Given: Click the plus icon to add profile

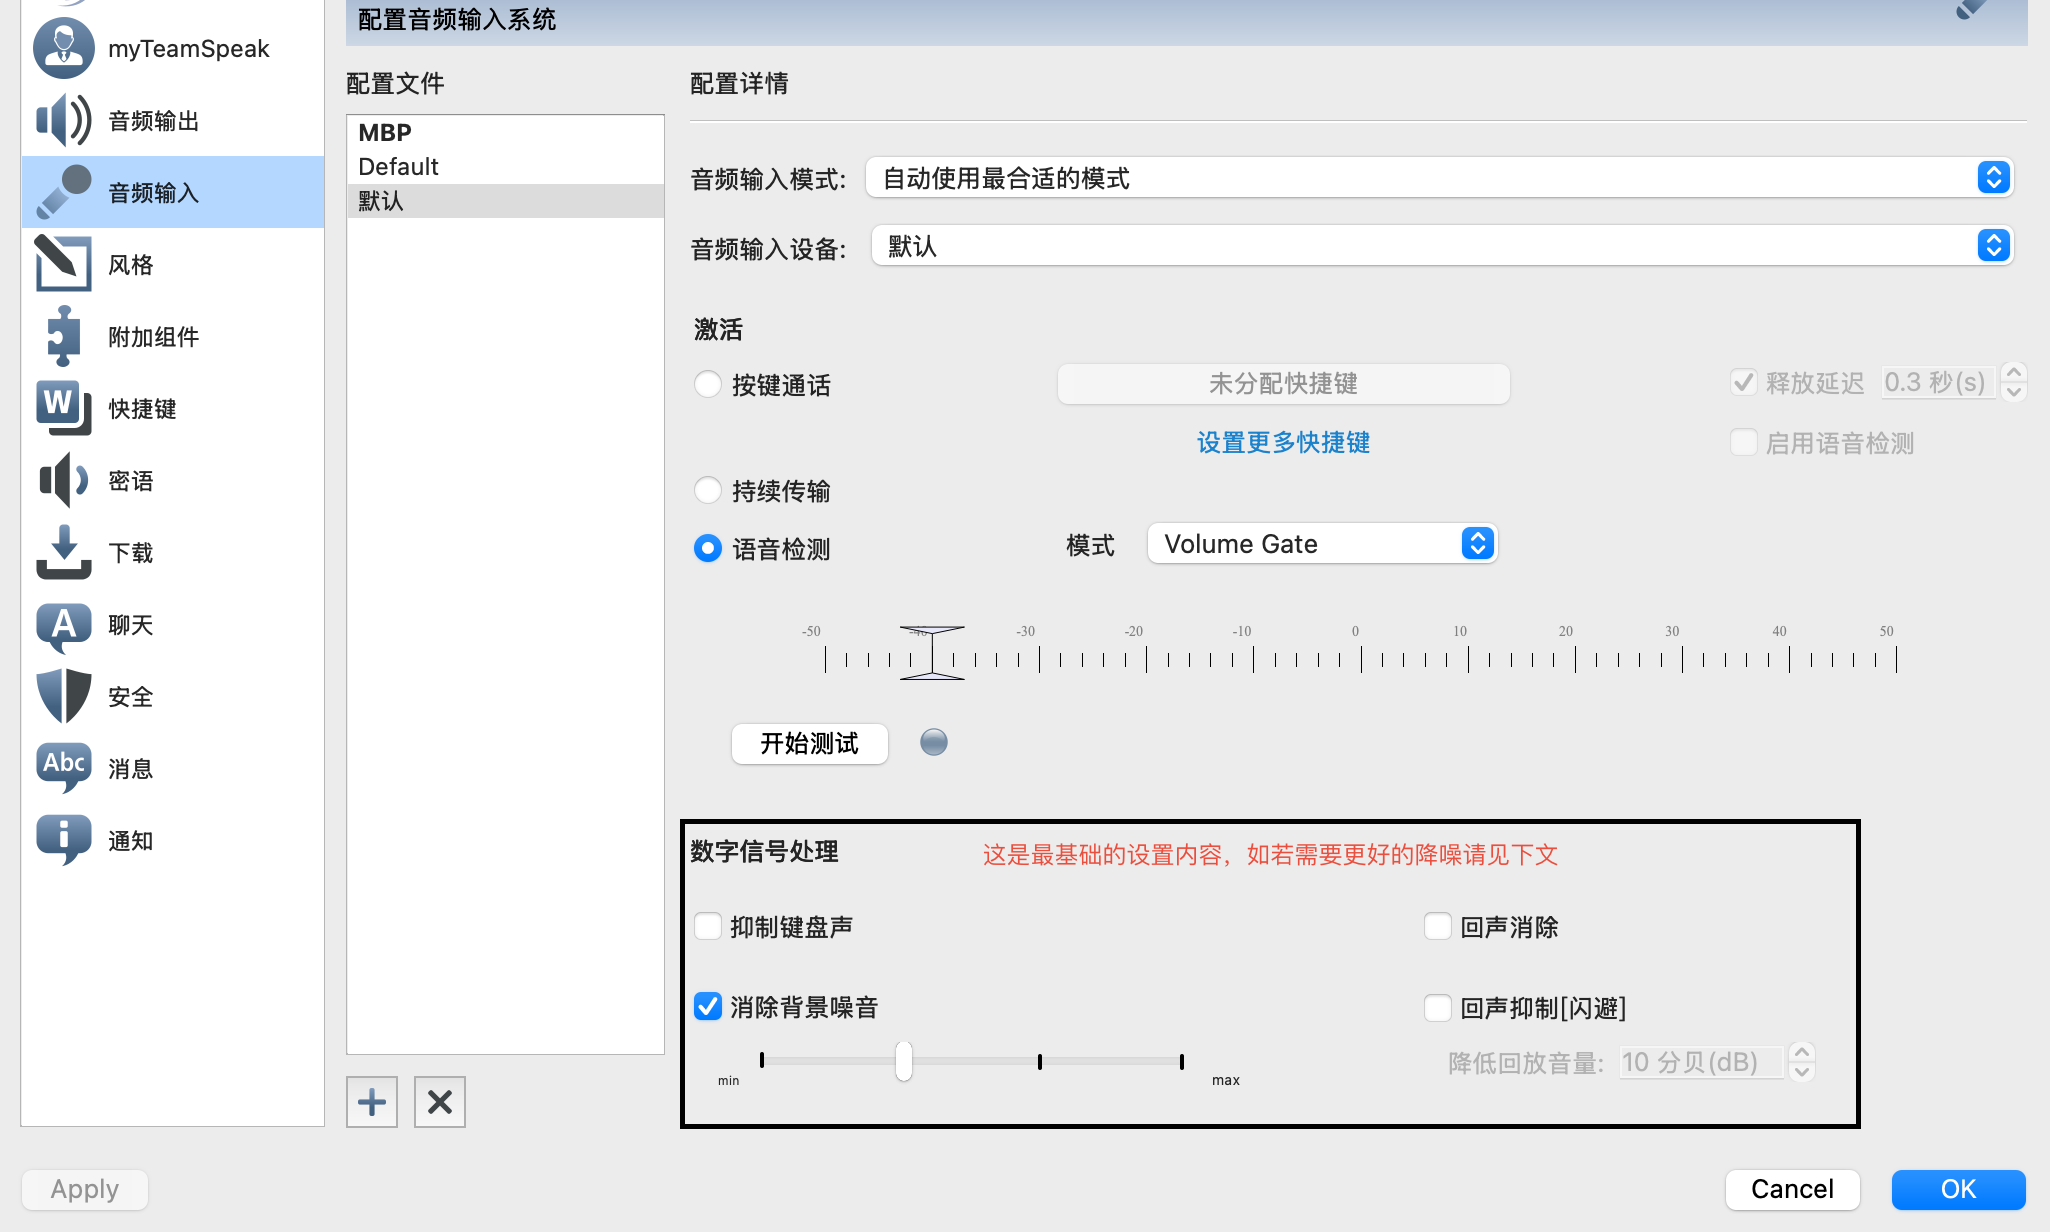Looking at the screenshot, I should click(372, 1102).
